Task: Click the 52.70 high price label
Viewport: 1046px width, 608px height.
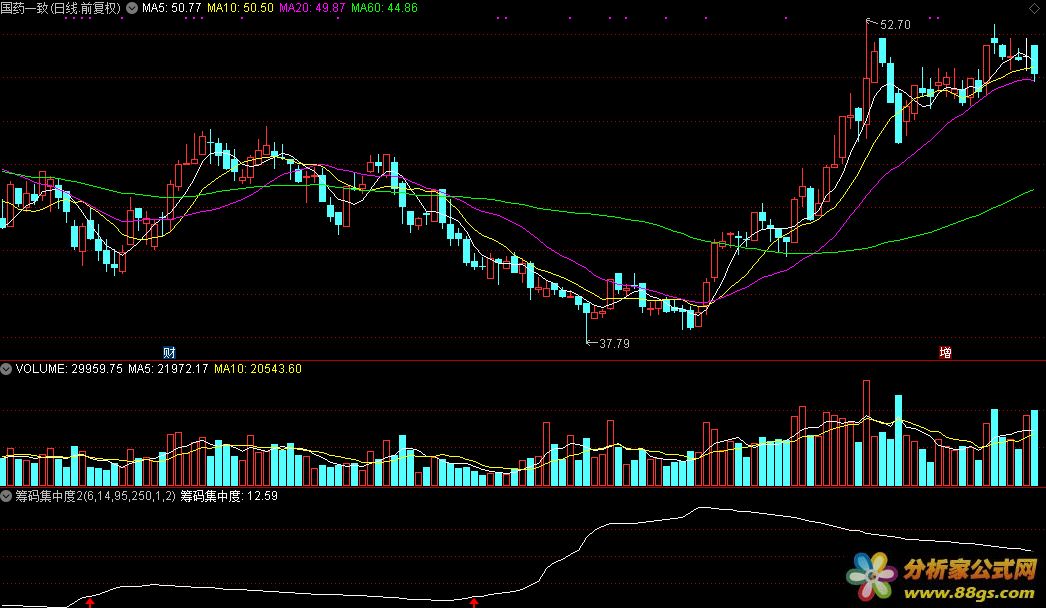Action: 895,25
